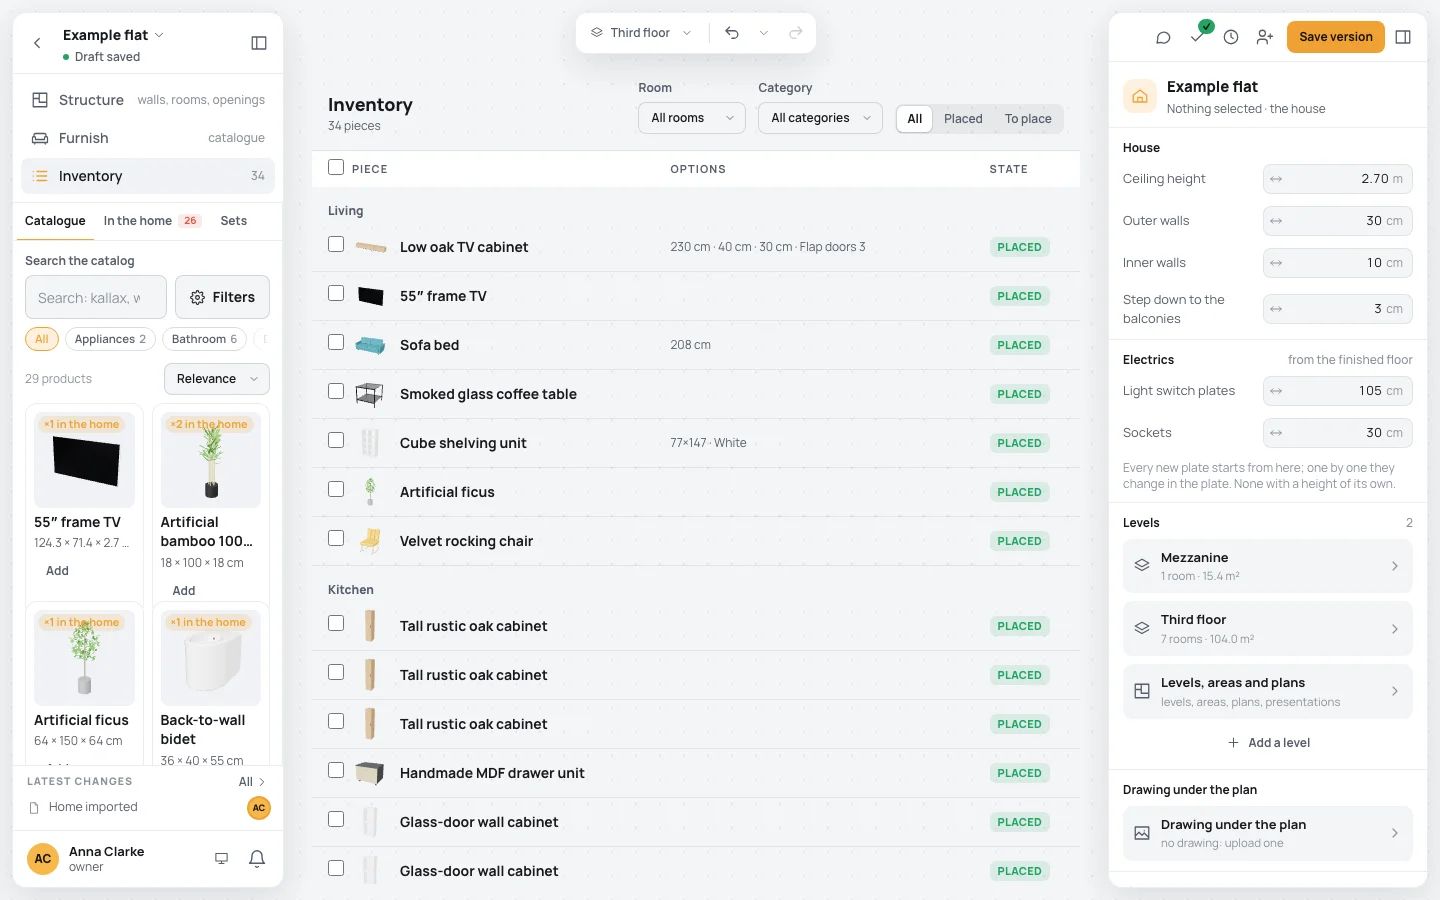Click the notifications bell icon

tap(257, 858)
